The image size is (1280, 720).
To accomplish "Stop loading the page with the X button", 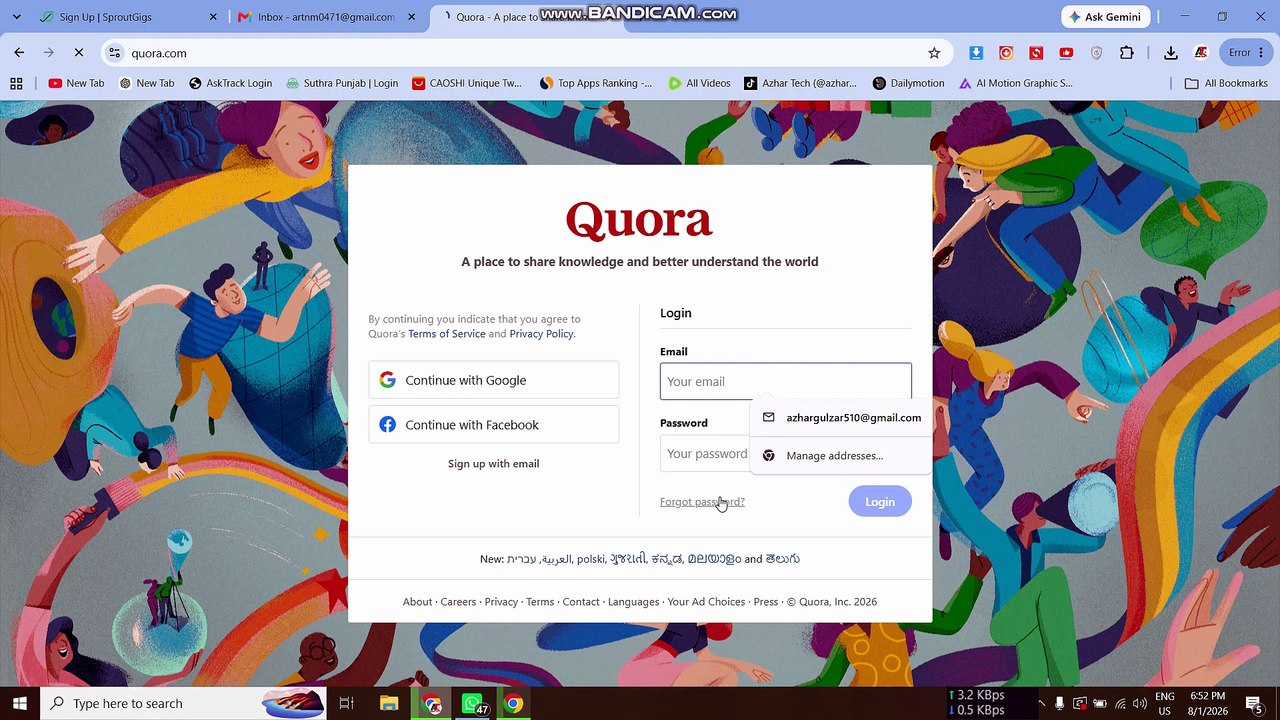I will [79, 53].
